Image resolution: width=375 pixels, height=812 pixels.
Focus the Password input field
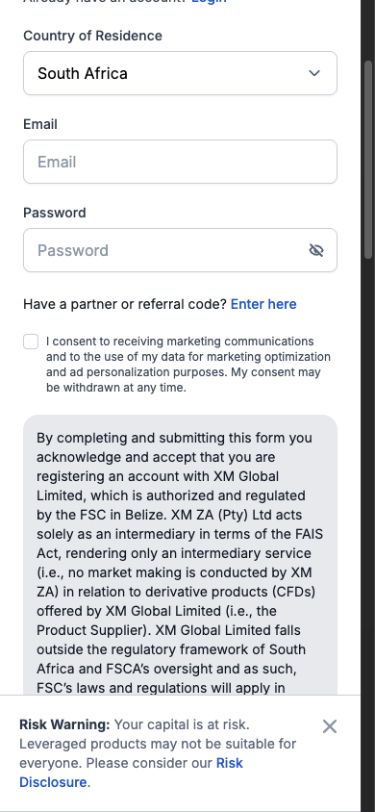(x=180, y=250)
